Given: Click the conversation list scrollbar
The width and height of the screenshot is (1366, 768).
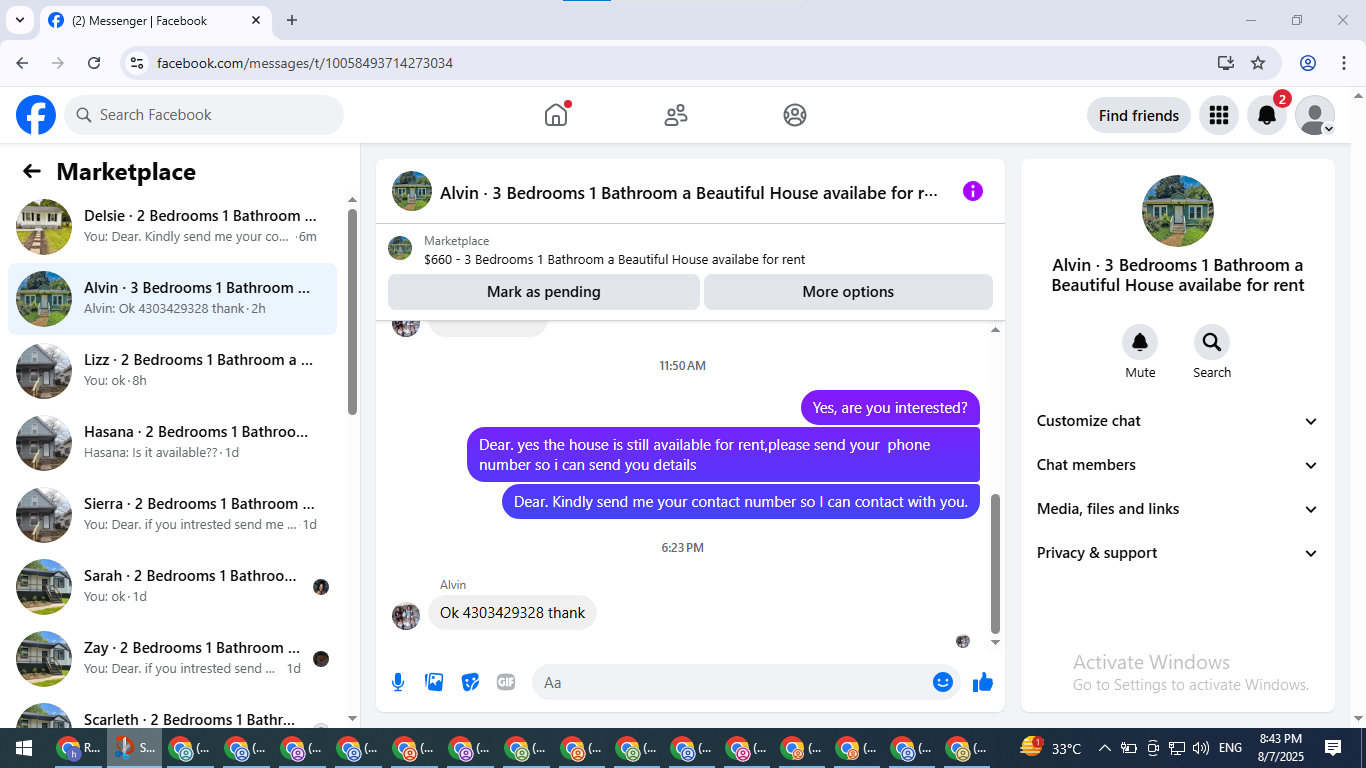Looking at the screenshot, I should pyautogui.click(x=352, y=310).
